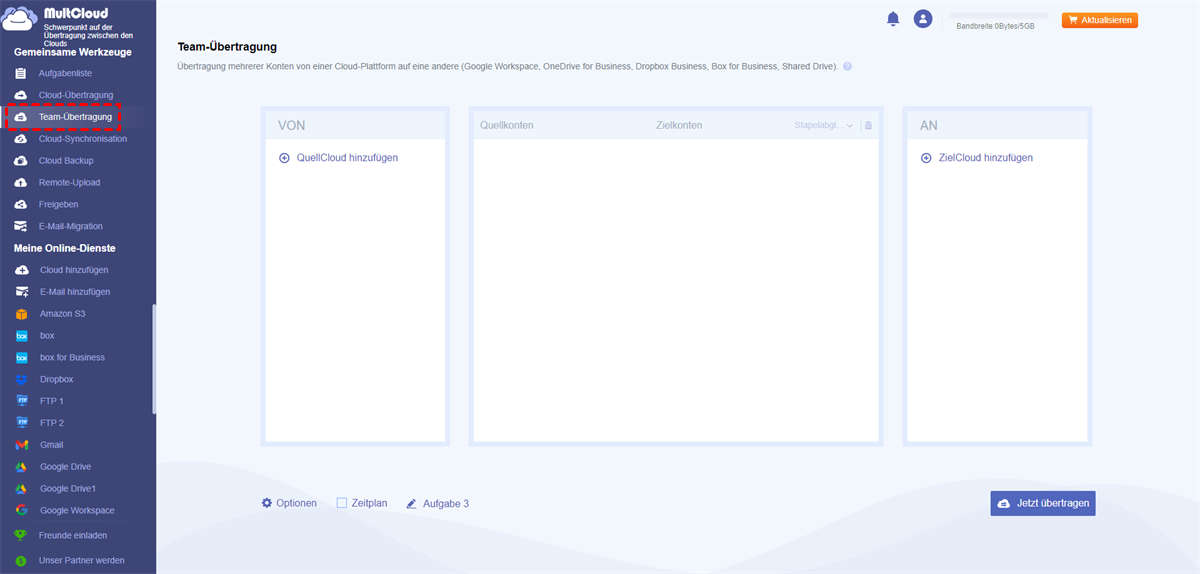This screenshot has height=574, width=1200.
Task: Open the Stapelabgleich dropdown
Action: click(824, 126)
